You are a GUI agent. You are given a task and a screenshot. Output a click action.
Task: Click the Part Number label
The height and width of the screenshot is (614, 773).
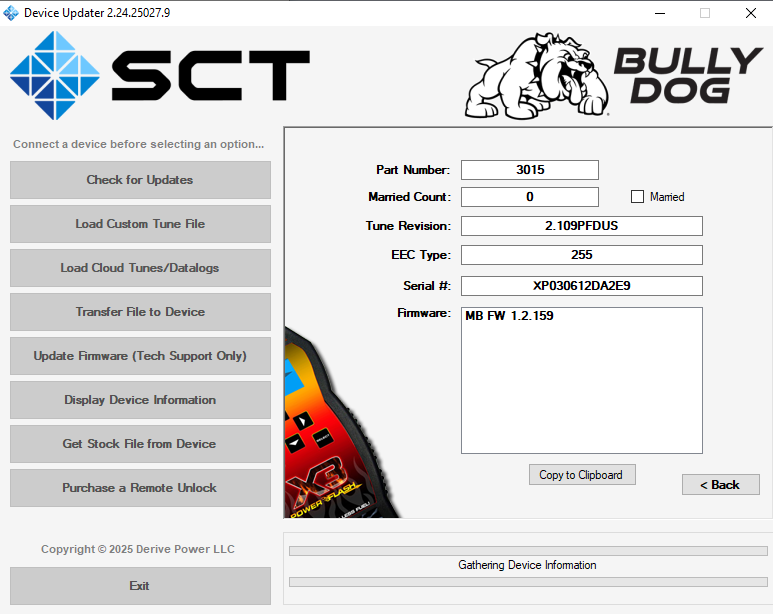click(413, 170)
